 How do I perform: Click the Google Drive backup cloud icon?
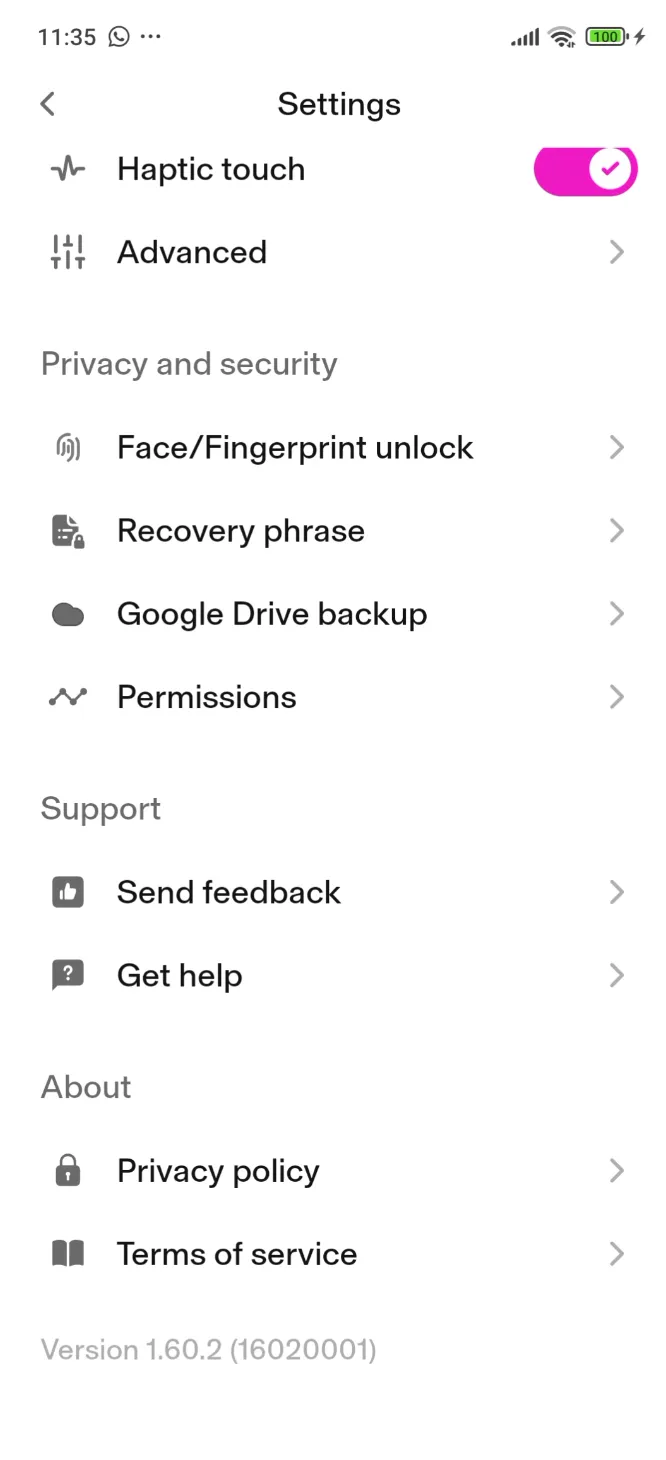[67, 613]
